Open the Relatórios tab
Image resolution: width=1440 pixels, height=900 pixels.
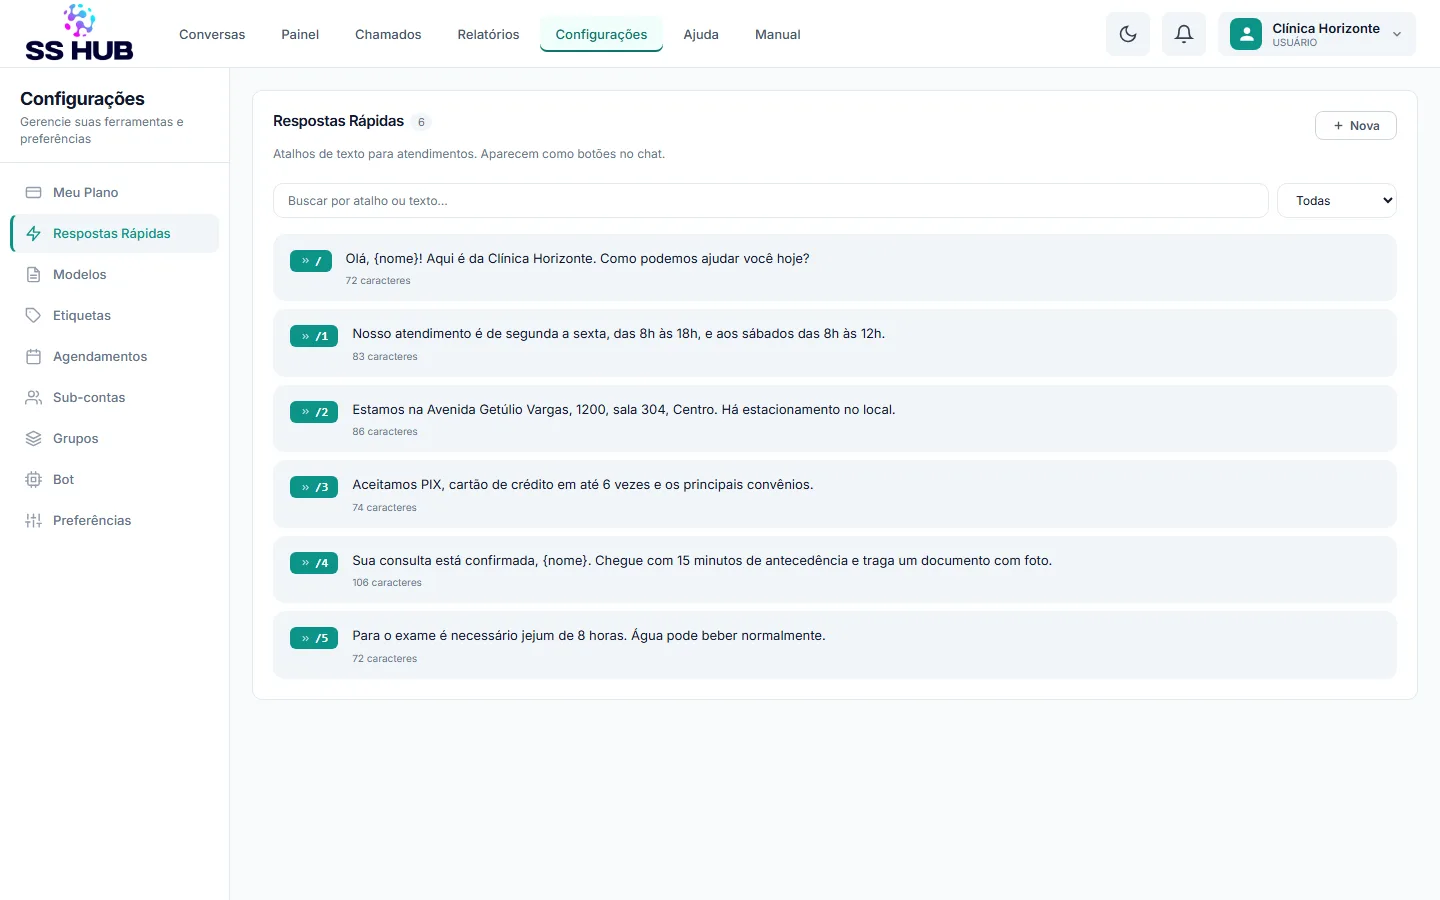488,34
